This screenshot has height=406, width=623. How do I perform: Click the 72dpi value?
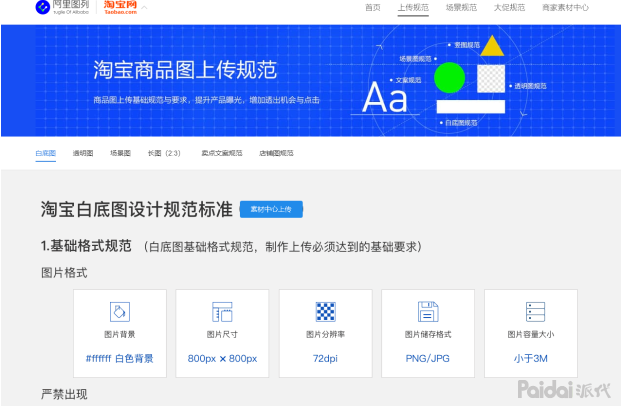pyautogui.click(x=325, y=359)
